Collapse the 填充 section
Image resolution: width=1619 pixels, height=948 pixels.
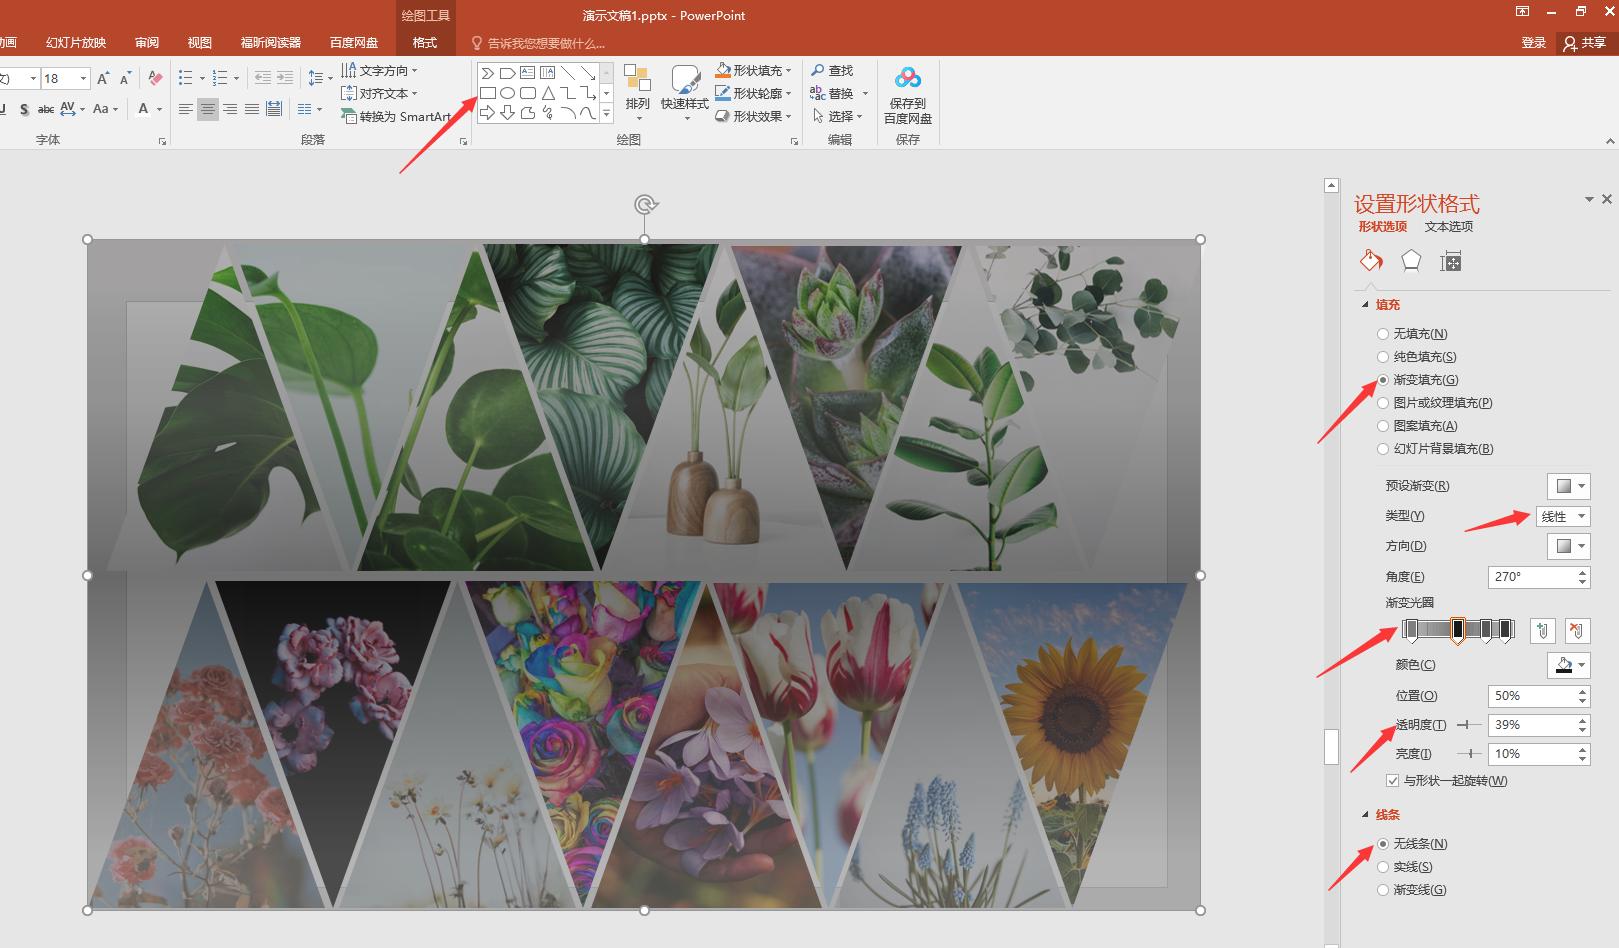click(1366, 305)
